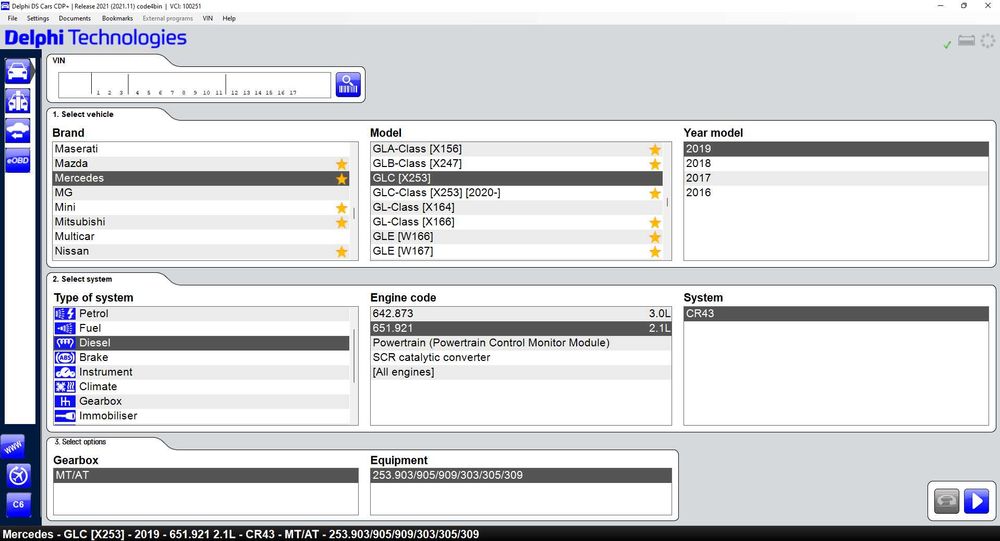
Task: Toggle favorite star for GLB-Class [X247]
Action: click(655, 164)
